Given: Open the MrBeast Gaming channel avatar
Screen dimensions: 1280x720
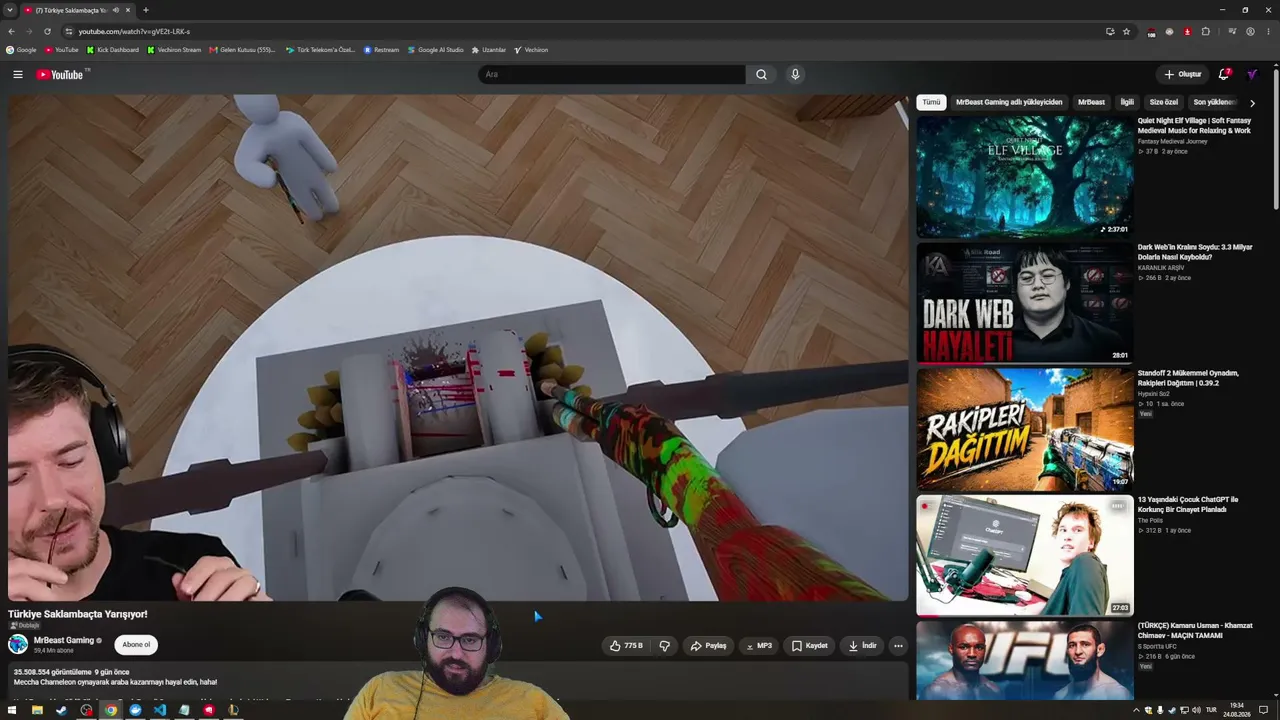Looking at the screenshot, I should point(18,645).
